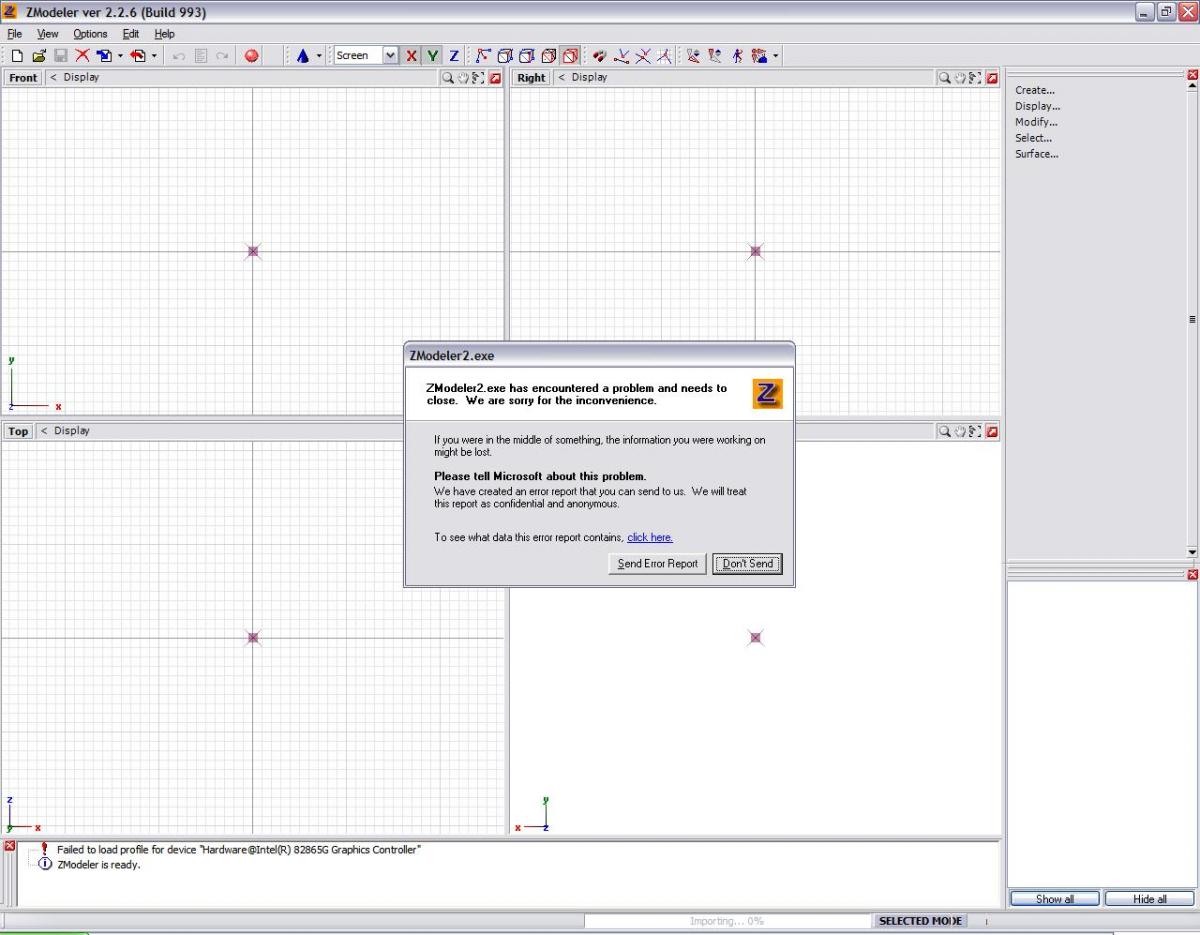Open the last toolbar icon's dropdown arrow
Image resolution: width=1200 pixels, height=935 pixels.
point(775,56)
